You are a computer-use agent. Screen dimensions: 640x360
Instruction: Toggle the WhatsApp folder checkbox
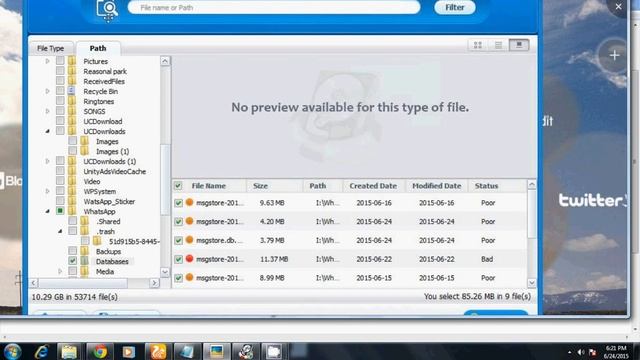click(x=60, y=211)
